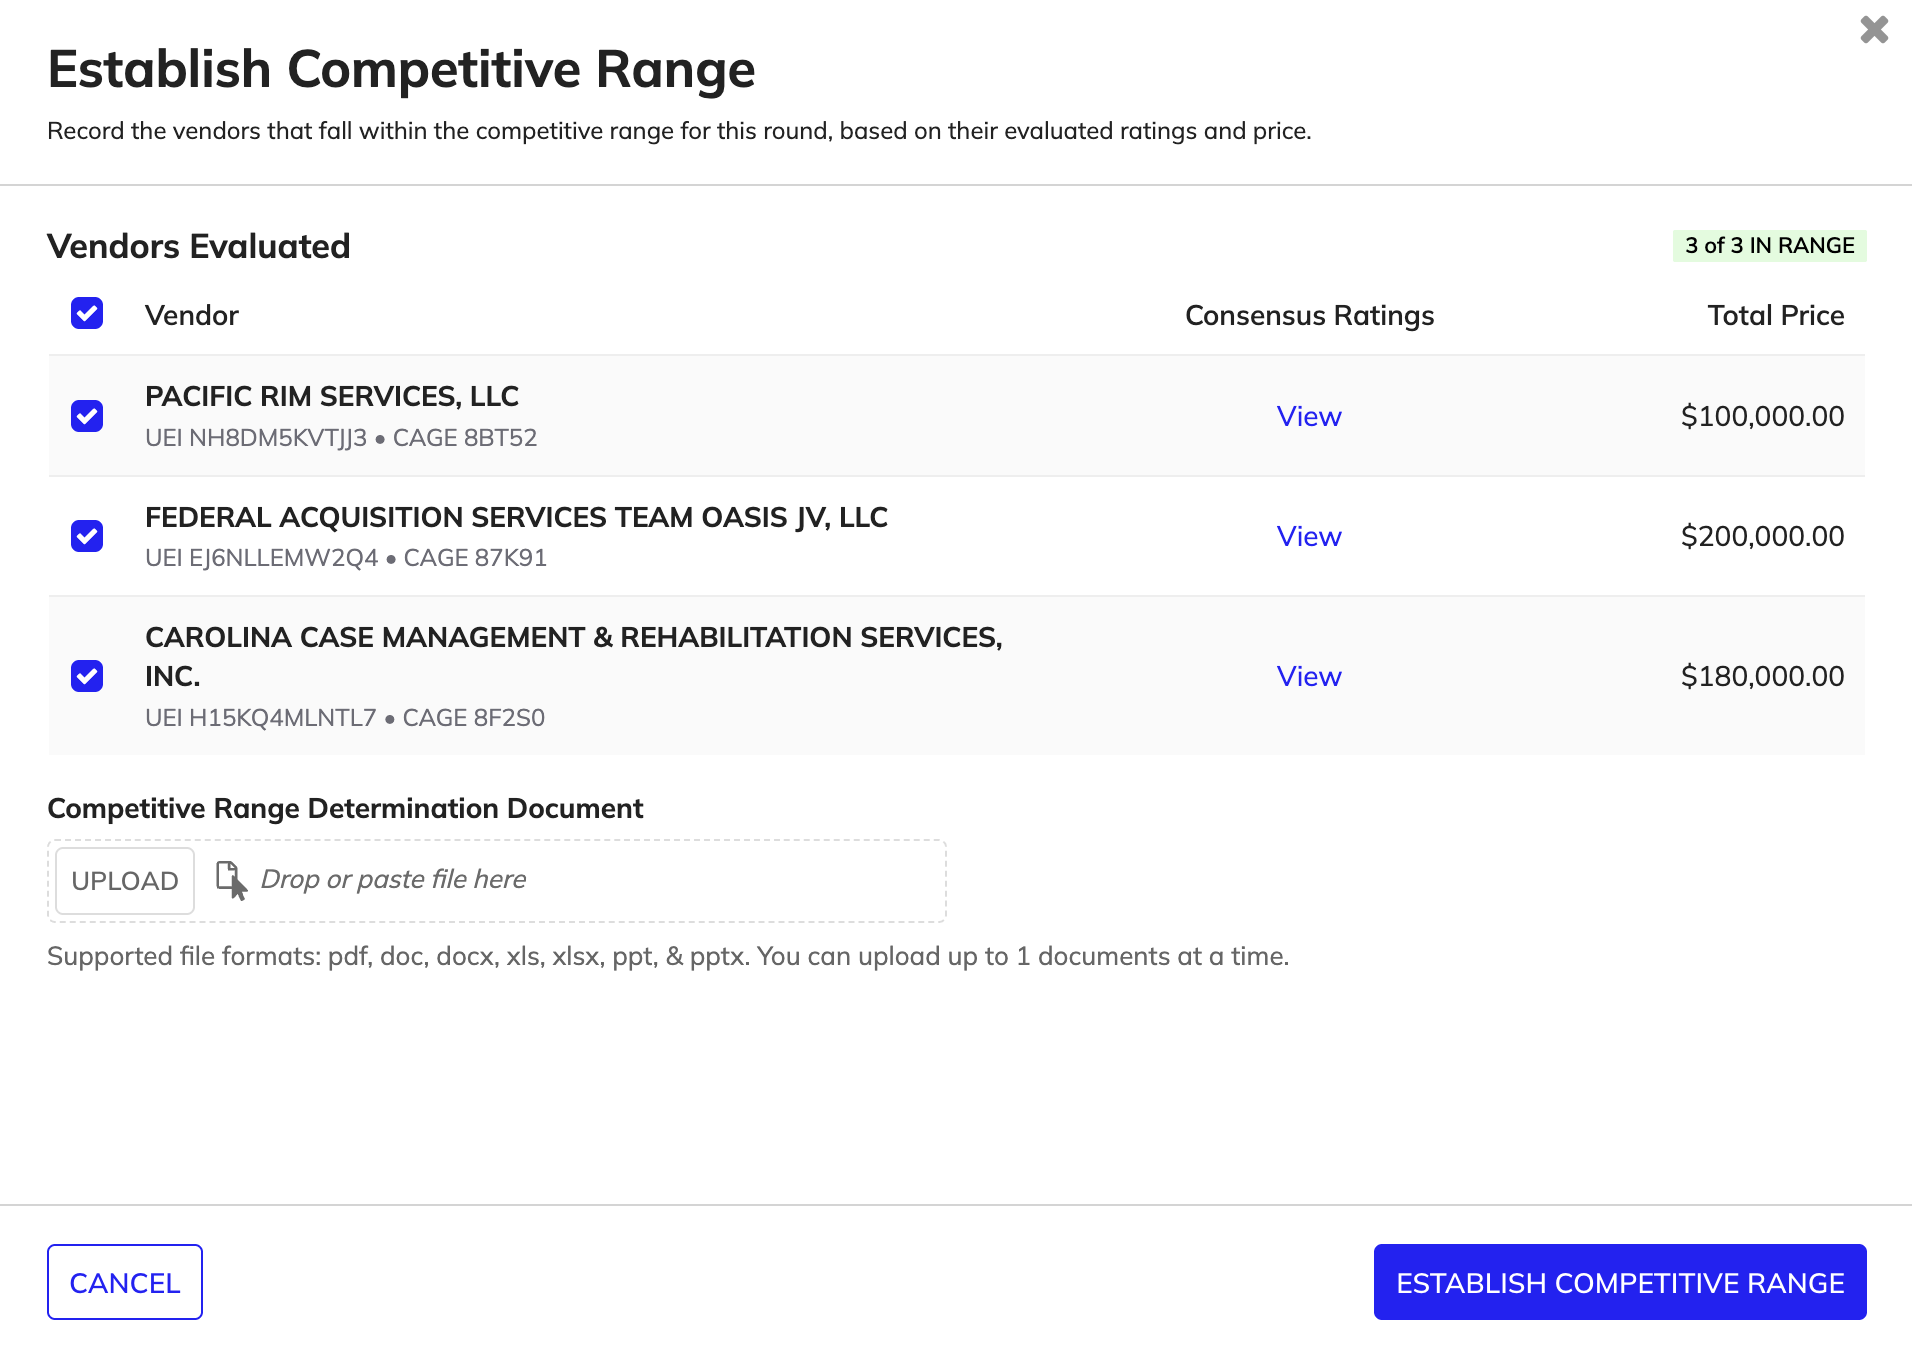Uncheck Carolina Case Management & Rehabilitation Services
This screenshot has height=1354, width=1912.
87,676
